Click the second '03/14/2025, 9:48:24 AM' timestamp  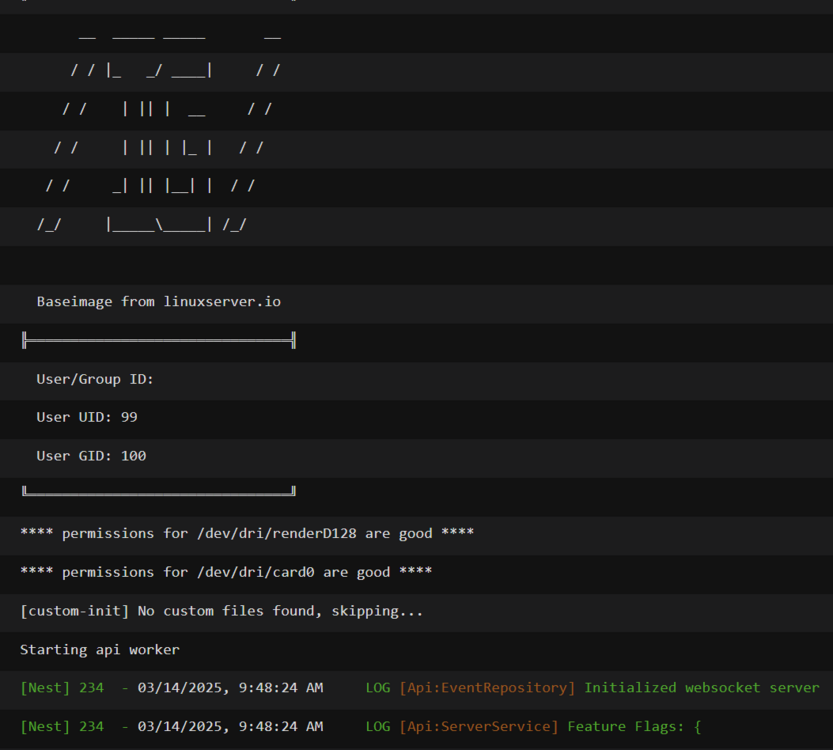pyautogui.click(x=230, y=727)
